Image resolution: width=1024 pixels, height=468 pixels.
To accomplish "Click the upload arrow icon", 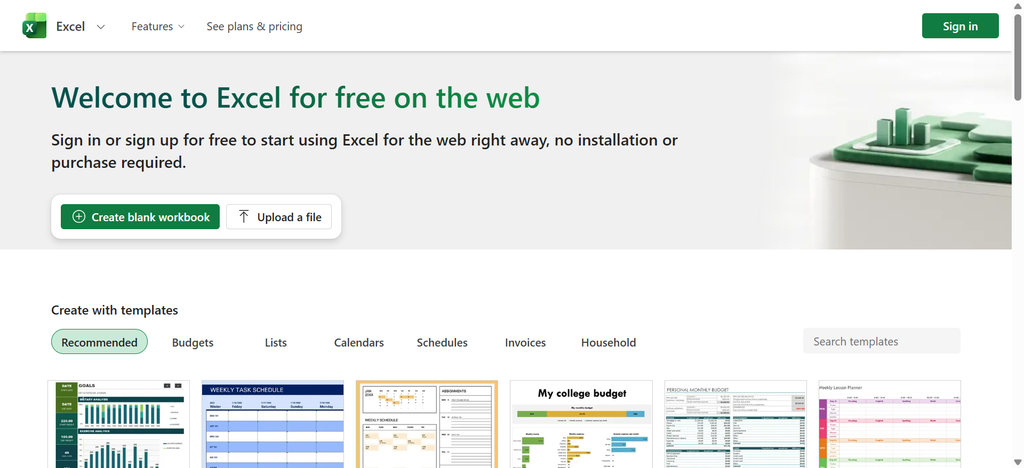I will click(244, 217).
